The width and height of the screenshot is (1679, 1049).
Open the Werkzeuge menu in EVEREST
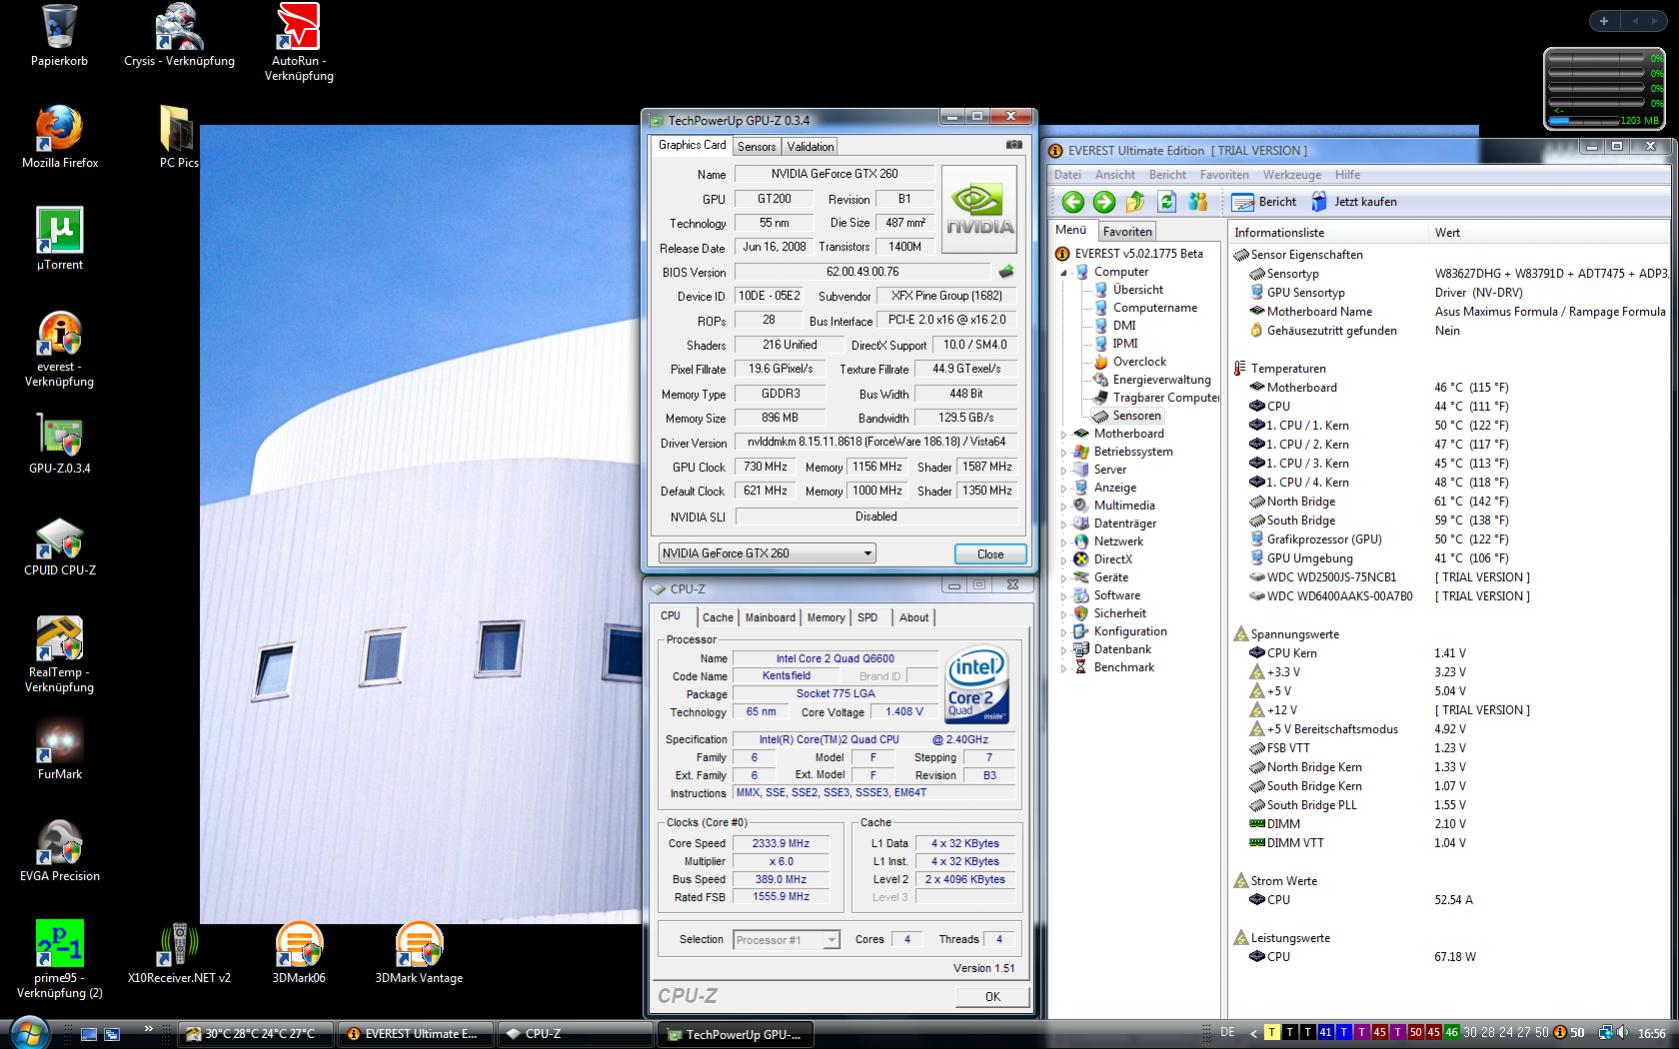point(1291,175)
